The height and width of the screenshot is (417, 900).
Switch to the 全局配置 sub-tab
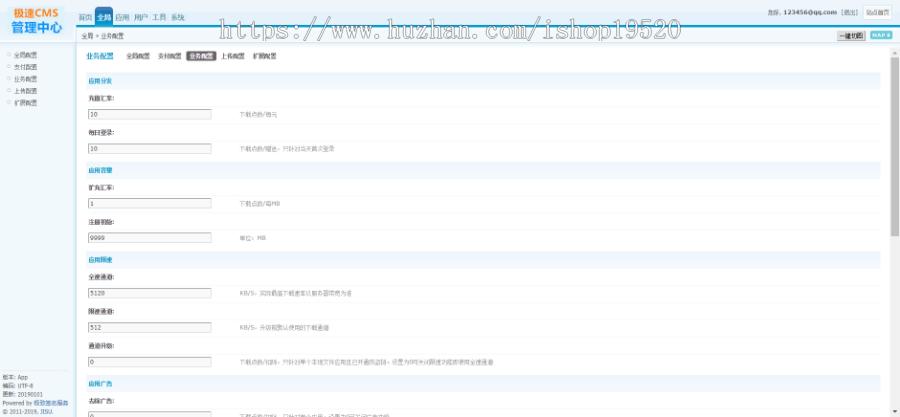point(138,56)
